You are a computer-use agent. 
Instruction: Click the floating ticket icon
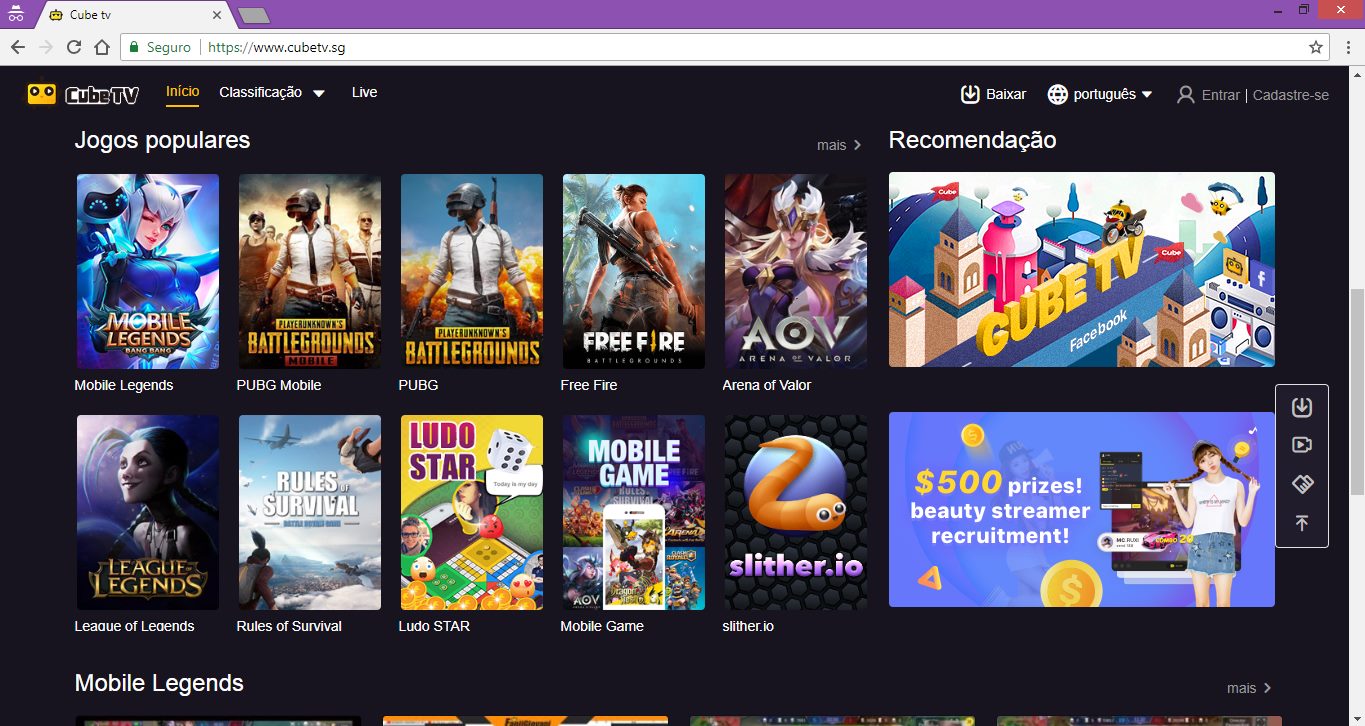pyautogui.click(x=1302, y=484)
